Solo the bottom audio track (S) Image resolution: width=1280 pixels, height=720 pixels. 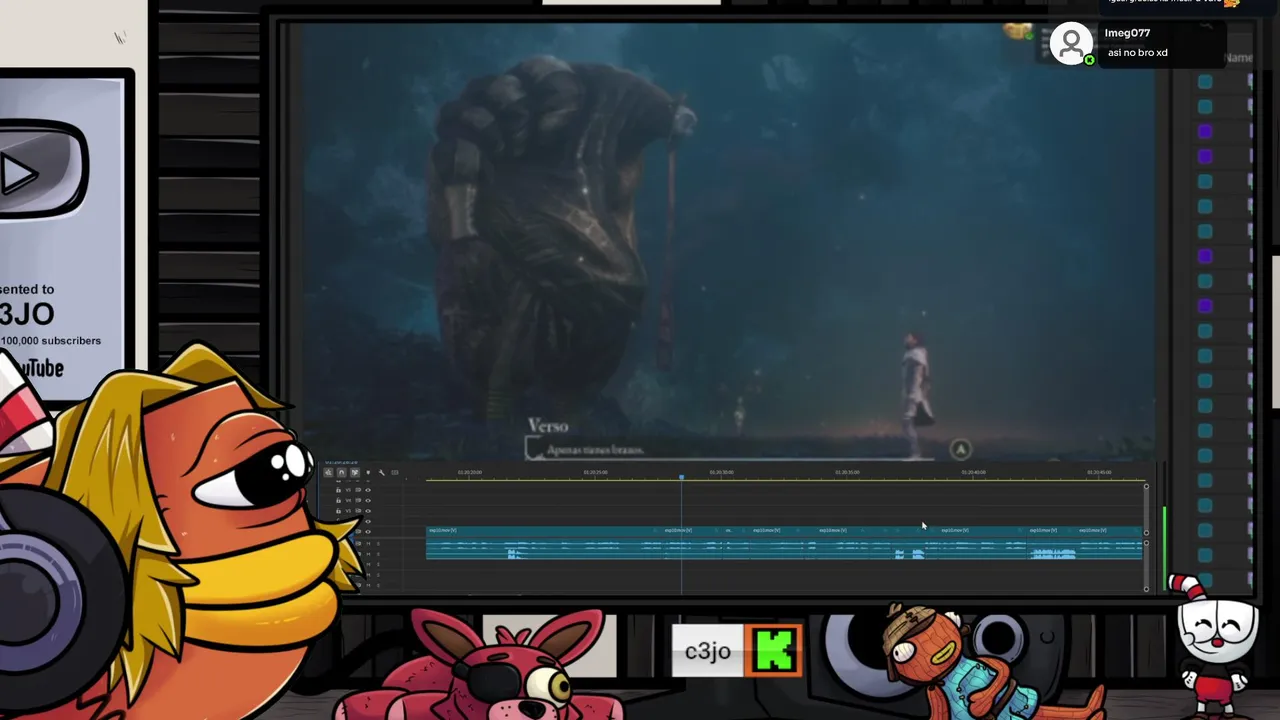pos(378,585)
